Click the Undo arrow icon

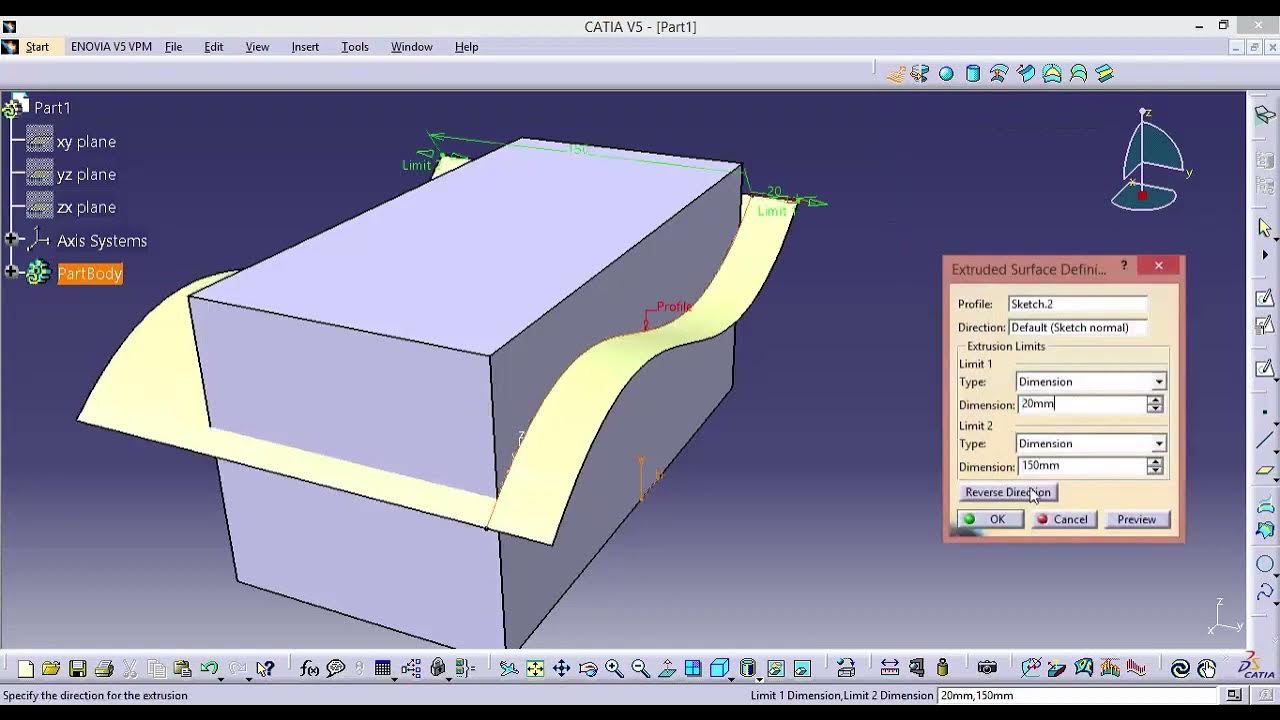[208, 669]
